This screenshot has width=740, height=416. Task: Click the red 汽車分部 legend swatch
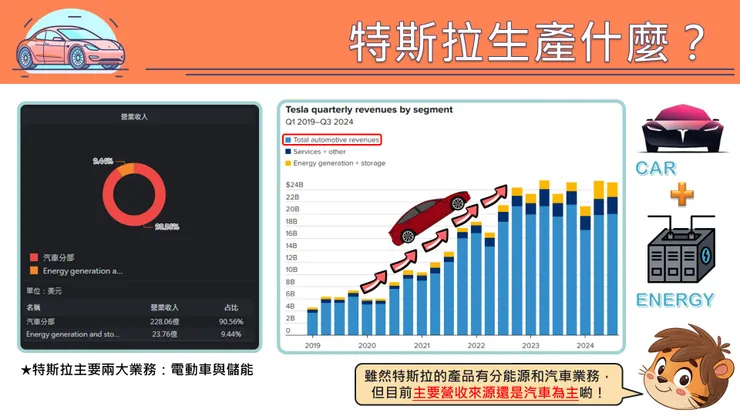(34, 257)
